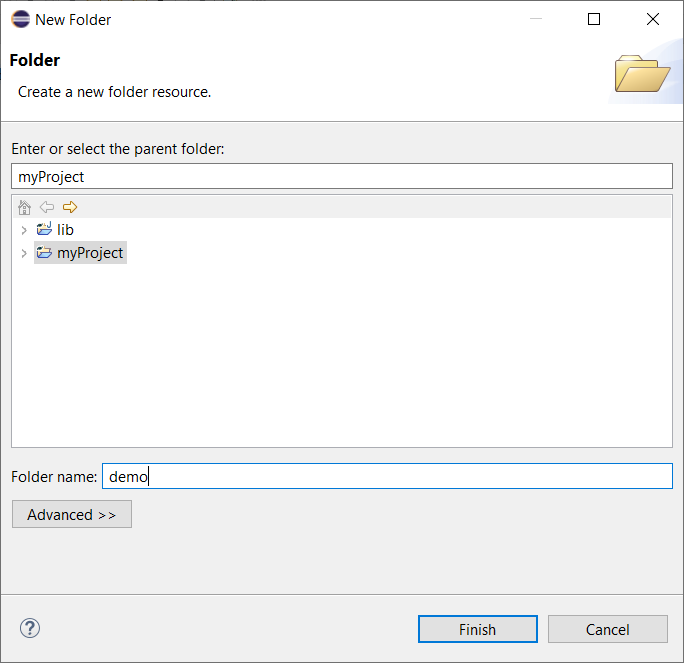Focus the parent folder text field
Viewport: 684px width, 663px height.
point(342,176)
